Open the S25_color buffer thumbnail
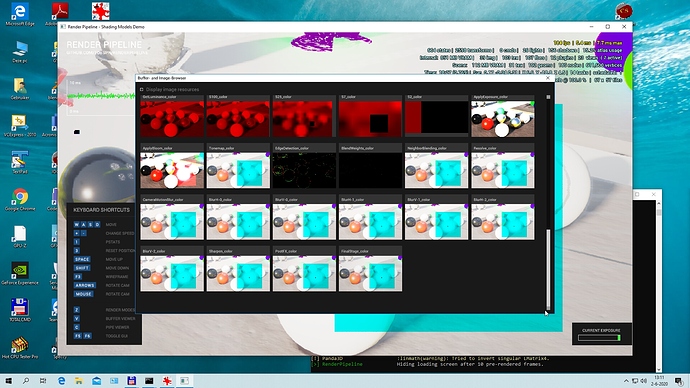This screenshot has height=388, width=690. [x=304, y=119]
